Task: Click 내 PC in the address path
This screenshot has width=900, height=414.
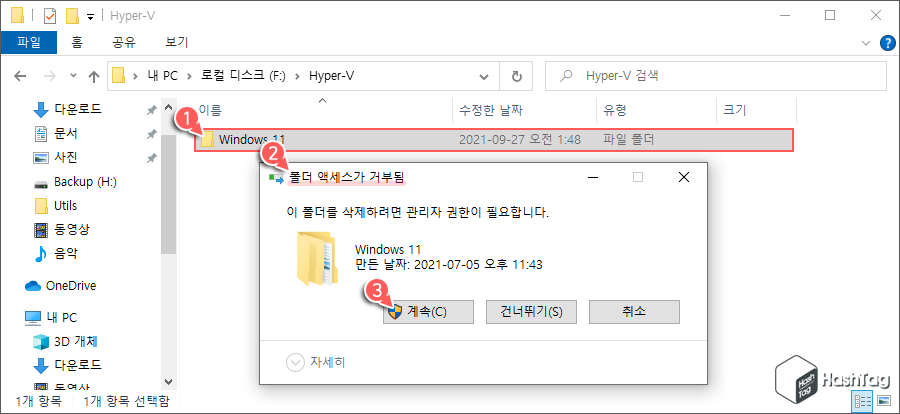Action: pyautogui.click(x=162, y=76)
